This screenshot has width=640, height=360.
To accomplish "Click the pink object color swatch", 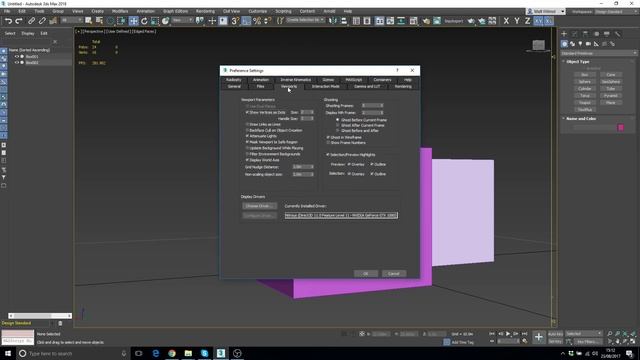I will pos(621,128).
